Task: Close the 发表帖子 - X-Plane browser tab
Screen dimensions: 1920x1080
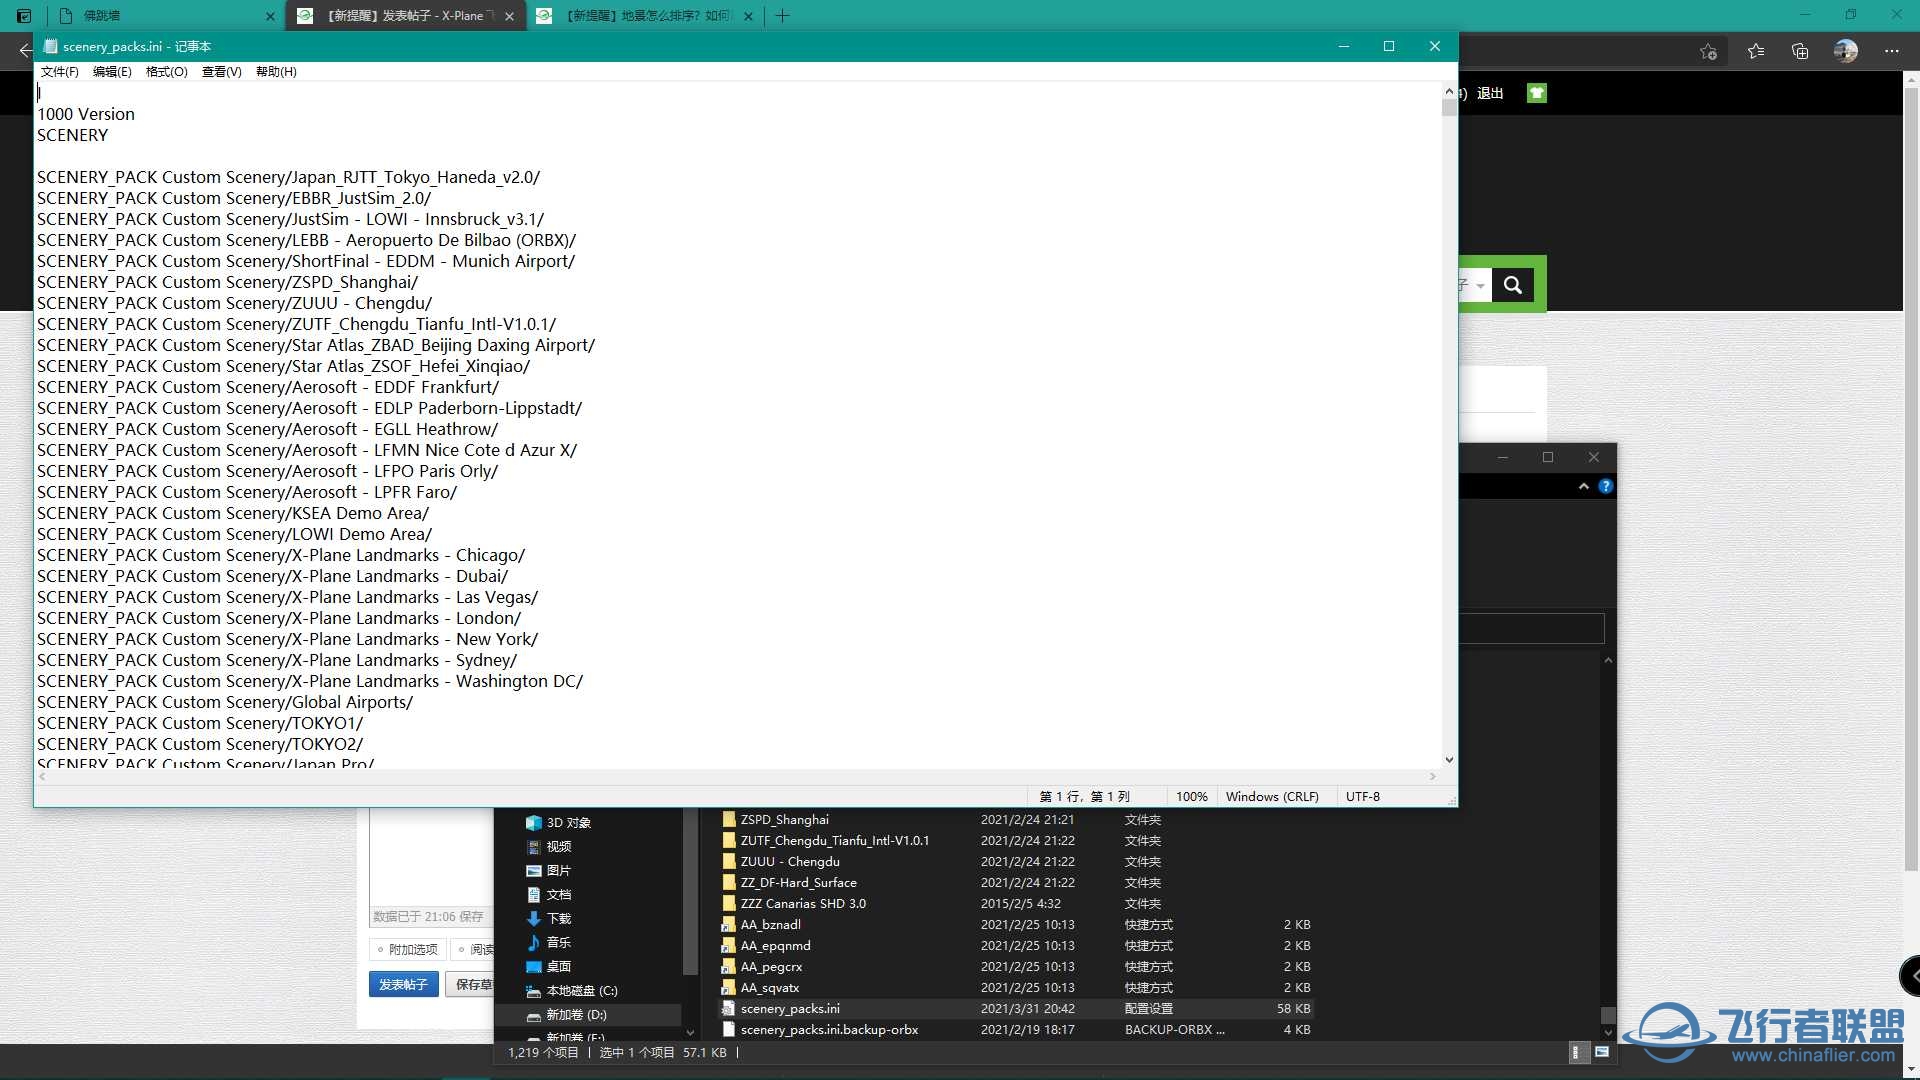Action: click(510, 16)
